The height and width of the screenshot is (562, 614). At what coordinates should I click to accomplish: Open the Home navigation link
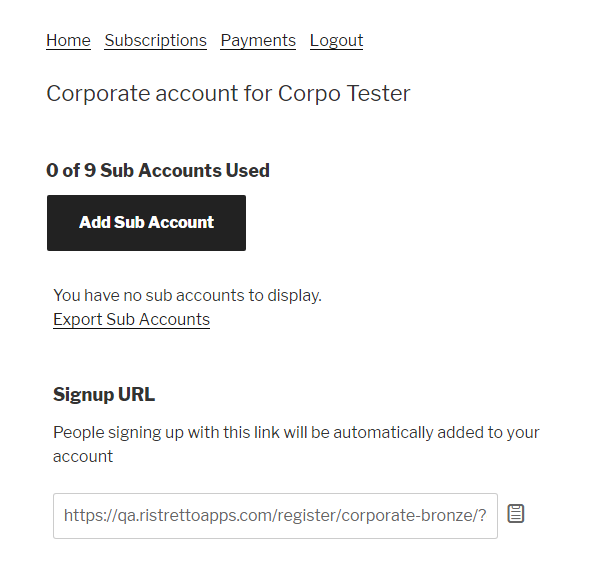pos(68,40)
